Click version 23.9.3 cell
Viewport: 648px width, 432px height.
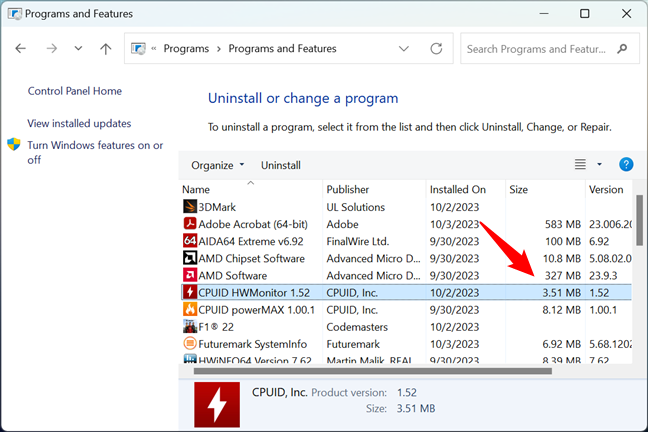coord(603,276)
